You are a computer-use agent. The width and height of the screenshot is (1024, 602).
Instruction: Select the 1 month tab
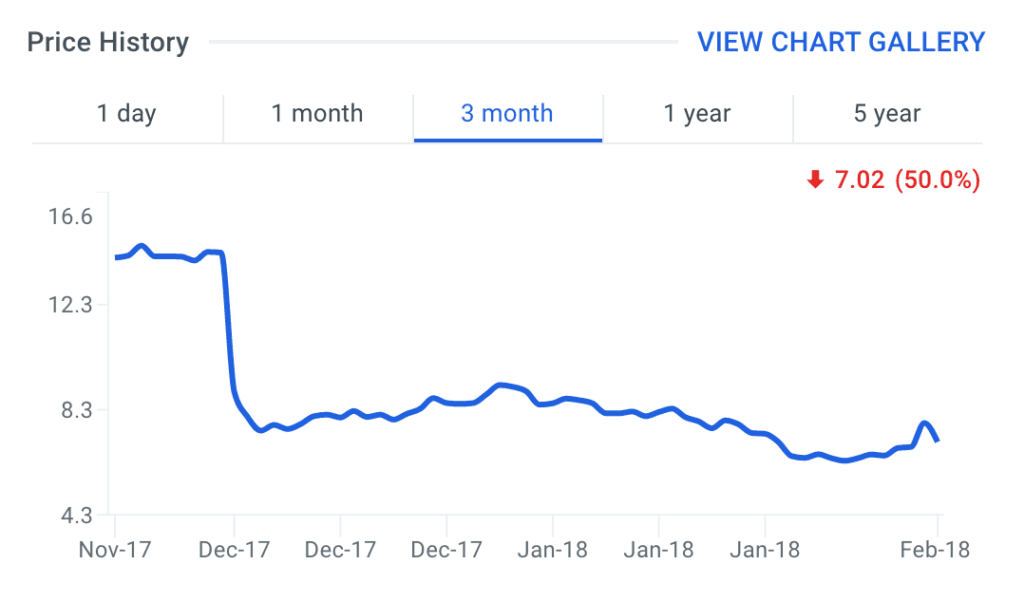(x=317, y=114)
